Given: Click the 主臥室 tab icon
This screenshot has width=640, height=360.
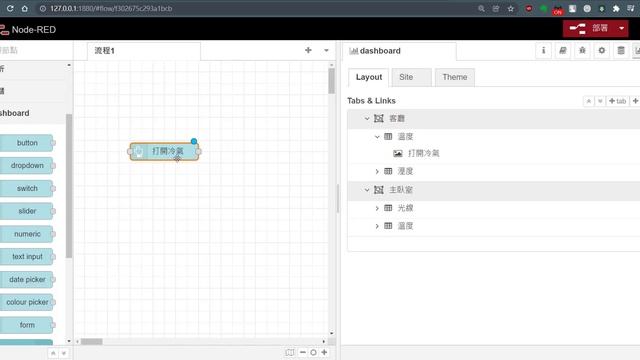Looking at the screenshot, I should coord(379,190).
